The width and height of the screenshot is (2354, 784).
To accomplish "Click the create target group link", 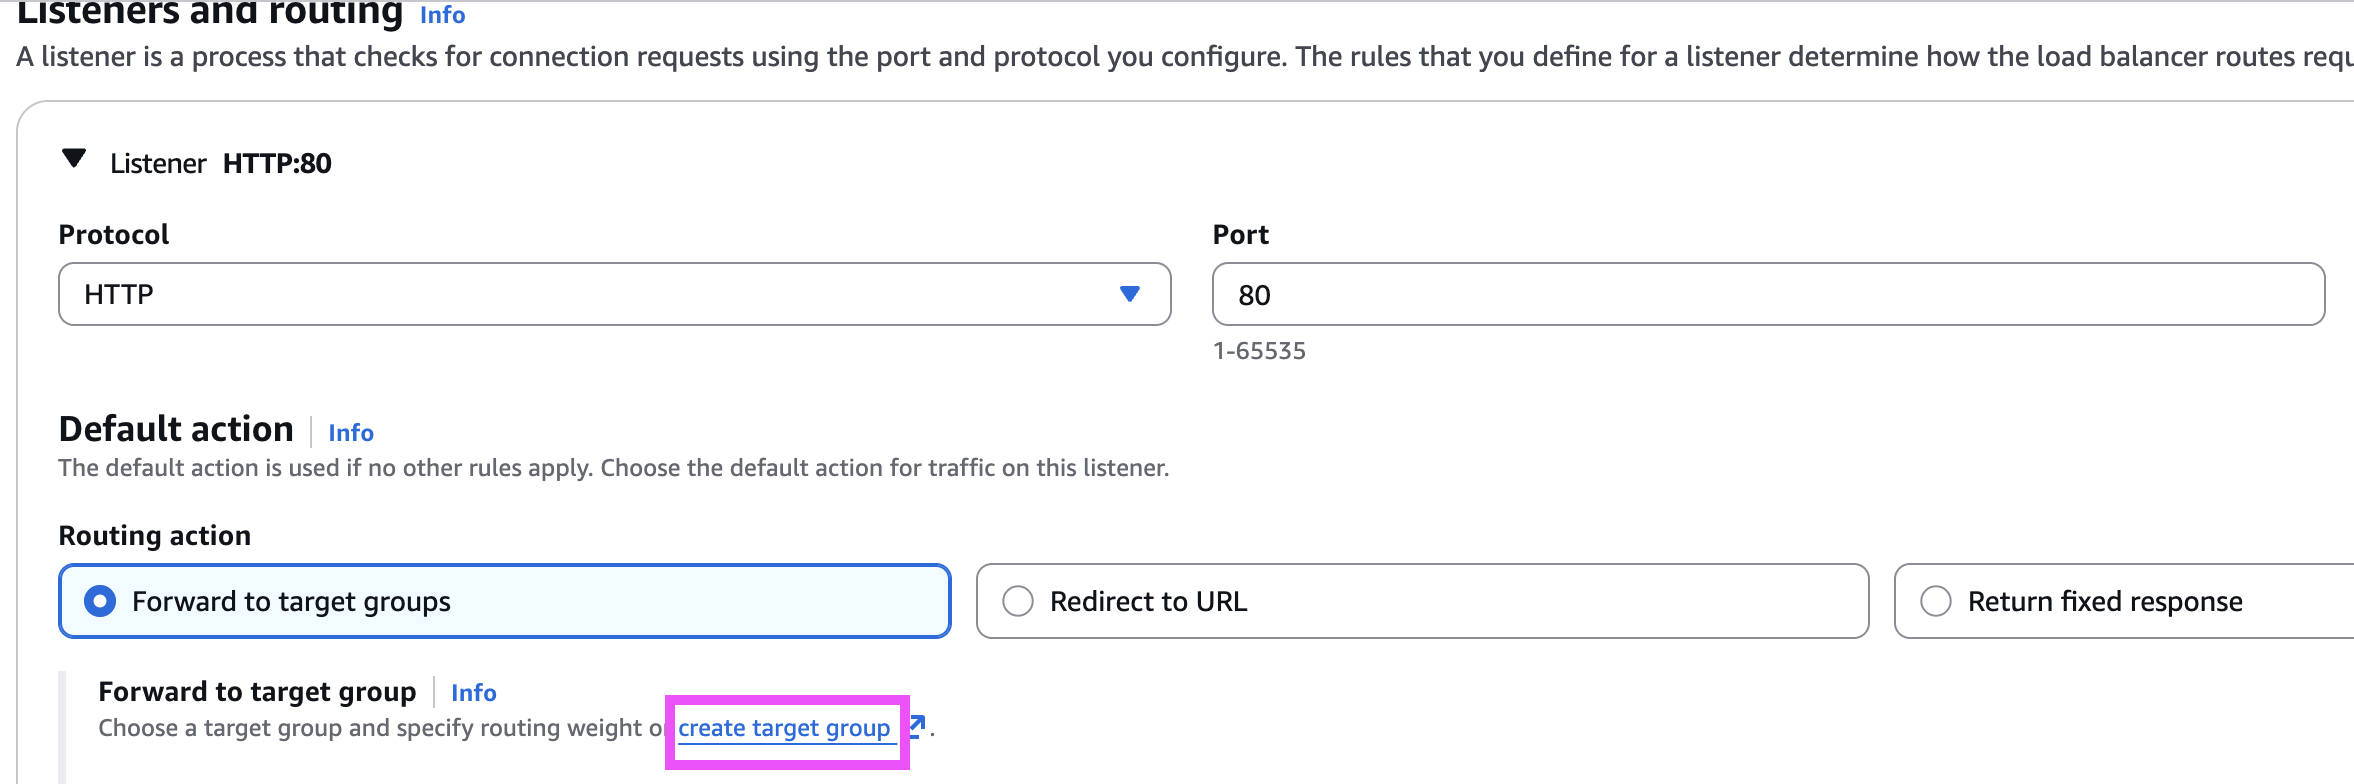I will coord(784,728).
